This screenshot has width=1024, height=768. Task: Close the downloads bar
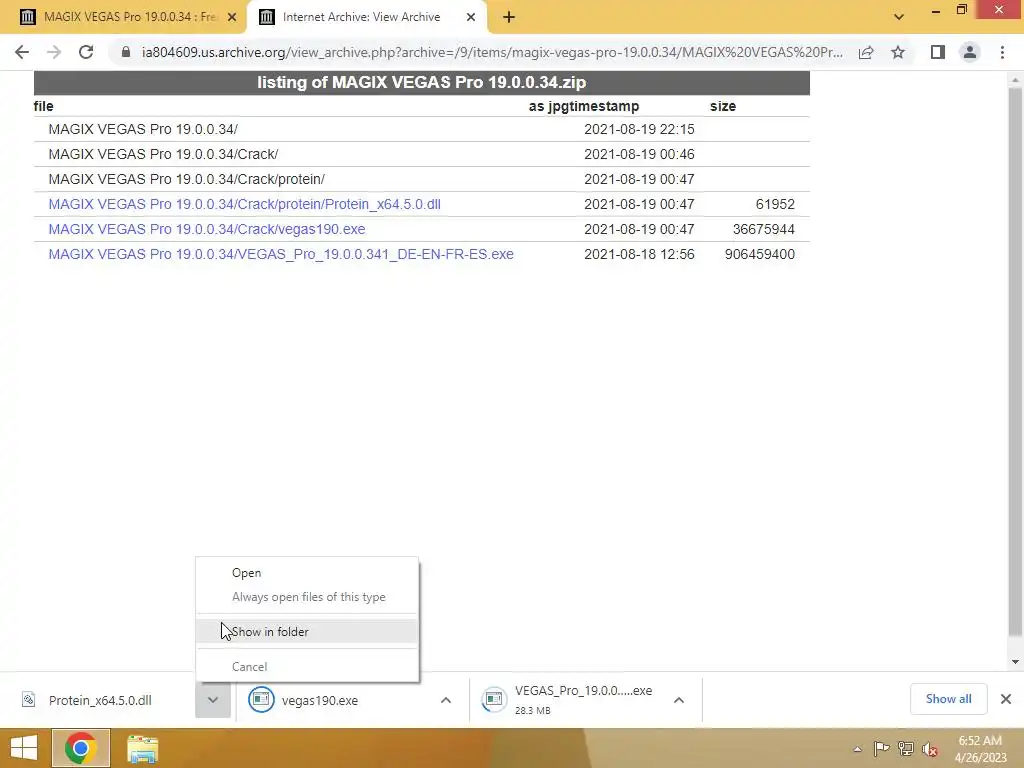tap(1006, 699)
